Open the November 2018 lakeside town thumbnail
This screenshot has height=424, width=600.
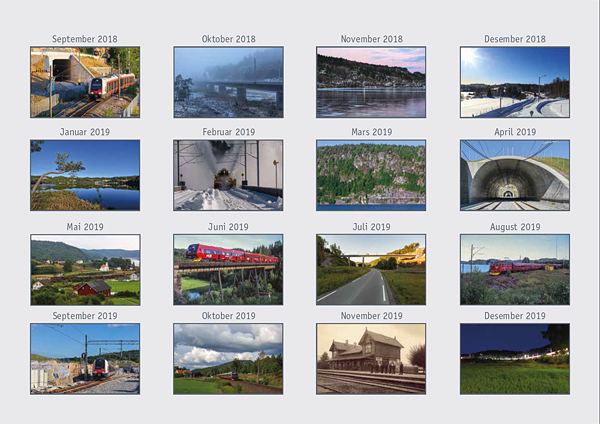click(x=371, y=82)
